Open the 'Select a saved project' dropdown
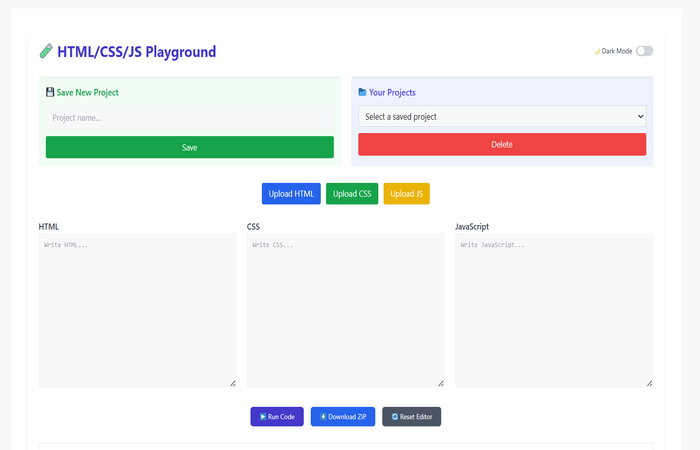Screen dimensions: 700x450 (x=502, y=117)
